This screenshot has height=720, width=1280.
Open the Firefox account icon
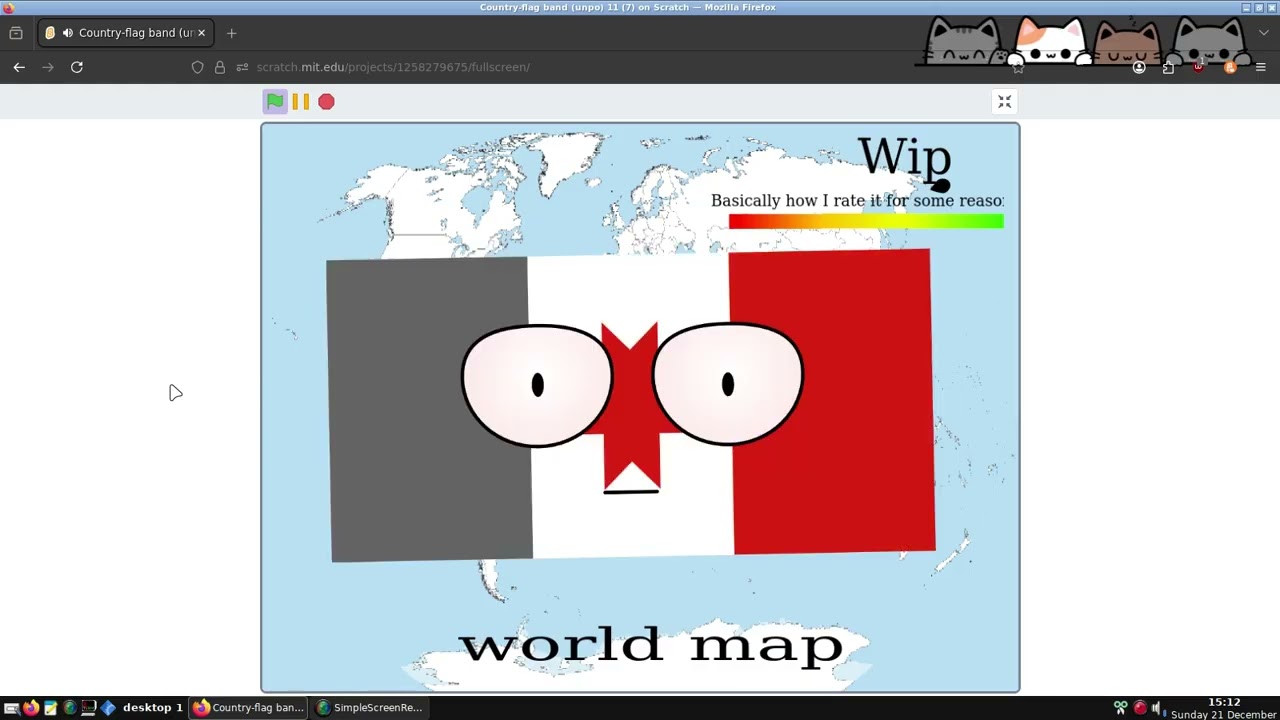1139,67
